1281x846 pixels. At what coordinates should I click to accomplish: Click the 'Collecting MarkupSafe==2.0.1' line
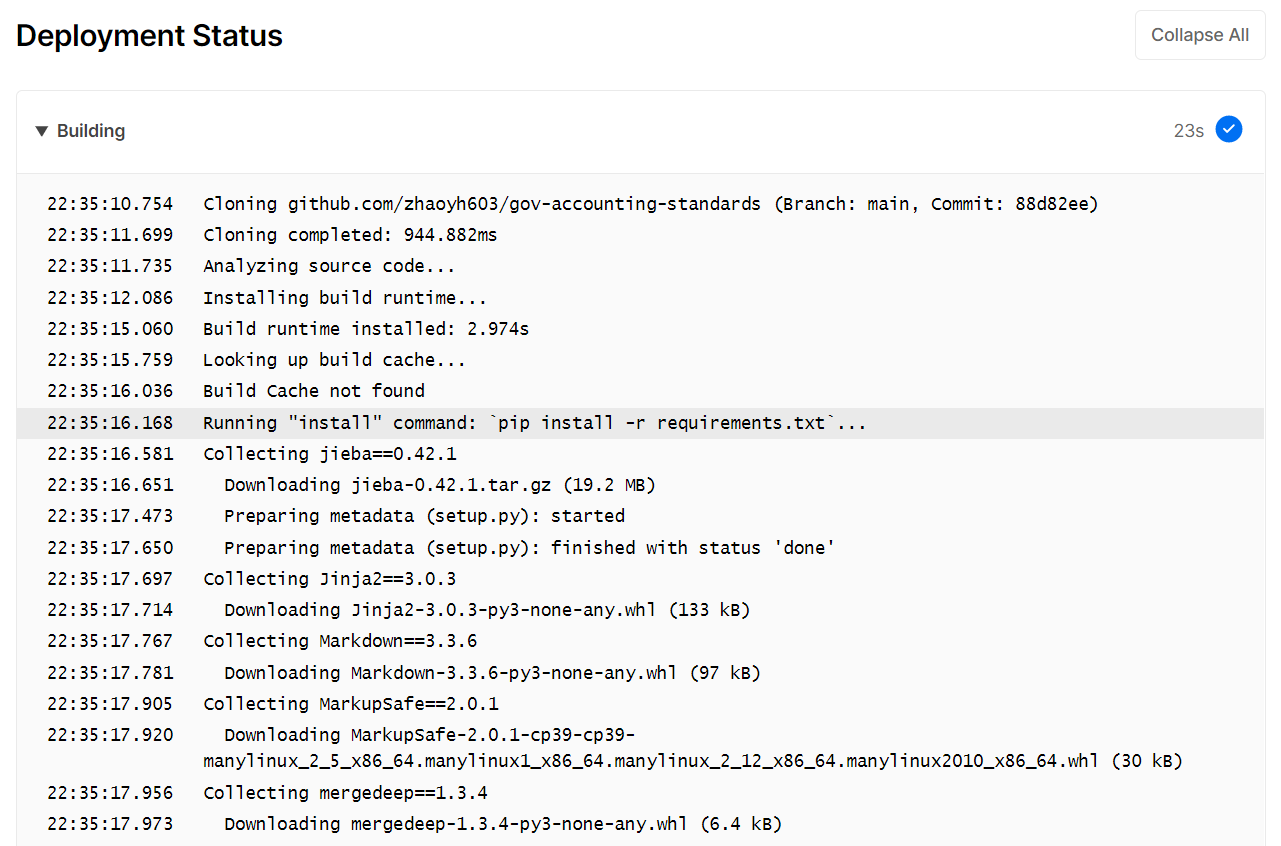pyautogui.click(x=350, y=704)
